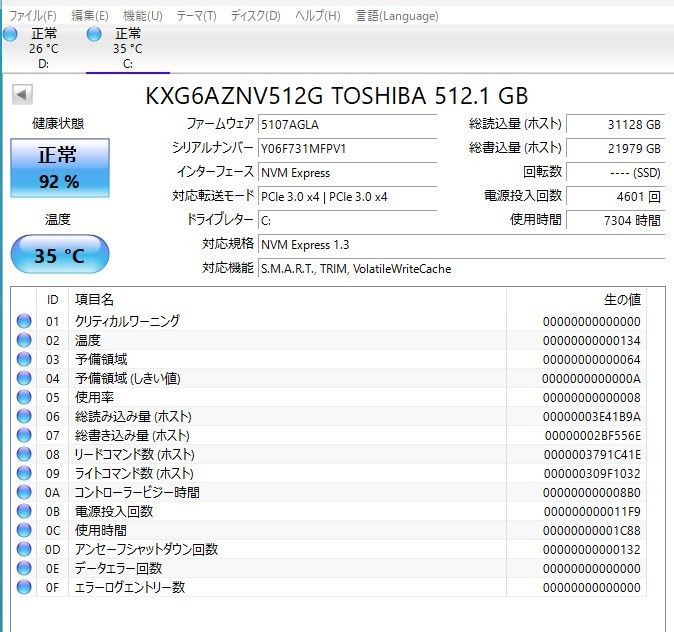Click the drive letter field C:
This screenshot has height=632, width=674.
click(347, 221)
